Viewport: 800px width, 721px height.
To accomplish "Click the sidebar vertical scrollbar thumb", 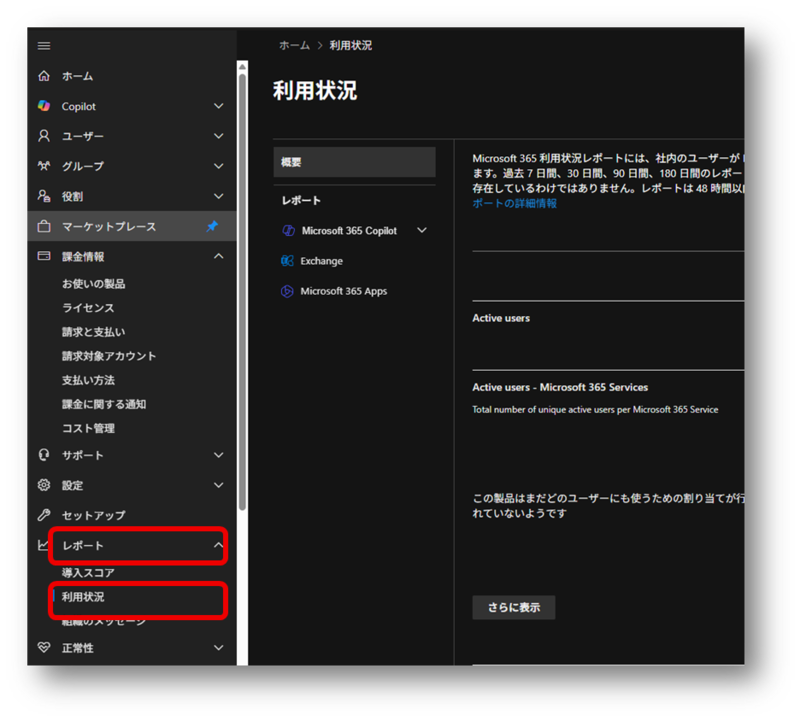I will point(242,292).
